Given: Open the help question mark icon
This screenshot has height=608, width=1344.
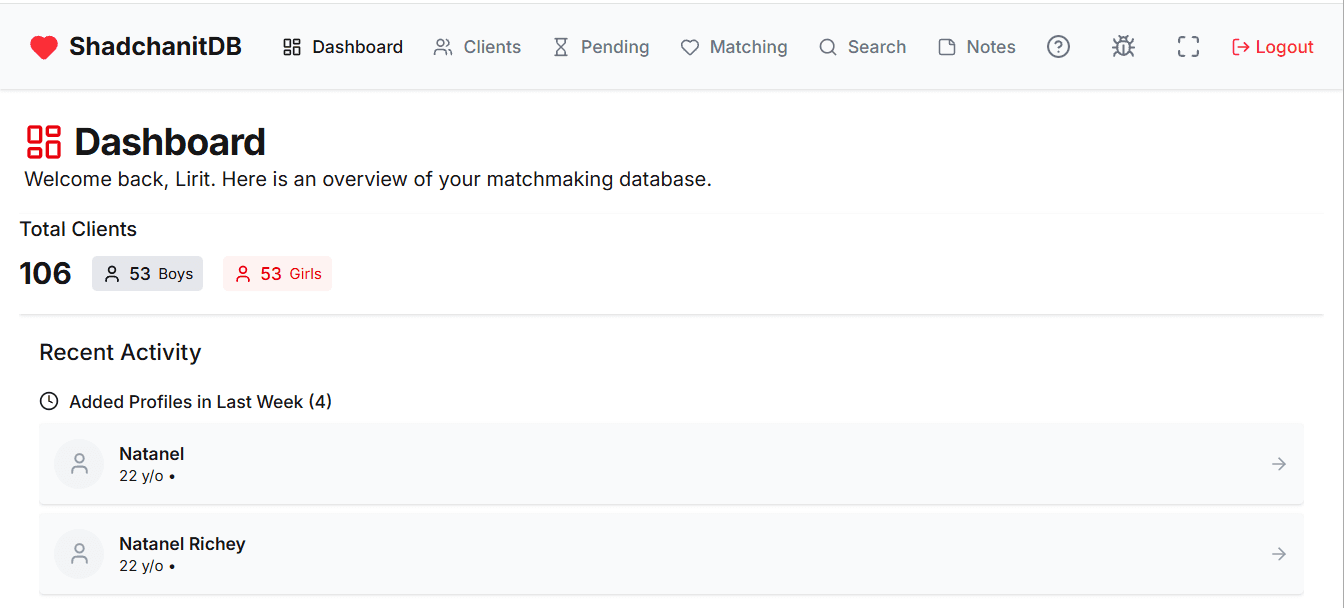Looking at the screenshot, I should tap(1058, 46).
